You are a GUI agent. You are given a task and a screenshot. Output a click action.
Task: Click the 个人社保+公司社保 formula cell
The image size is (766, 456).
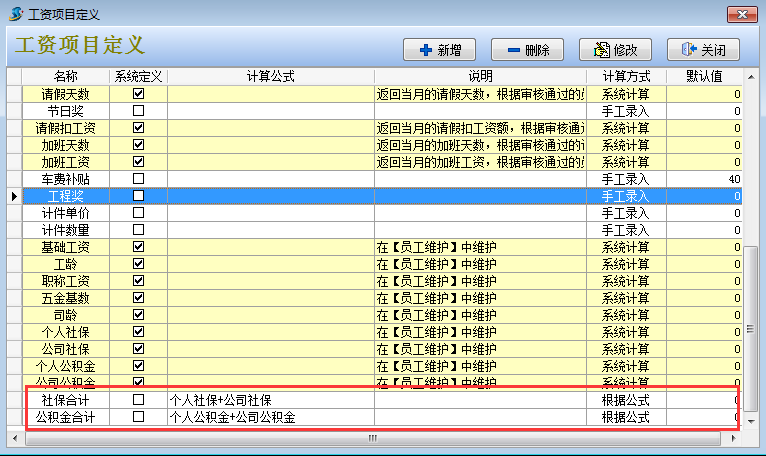tap(271, 400)
